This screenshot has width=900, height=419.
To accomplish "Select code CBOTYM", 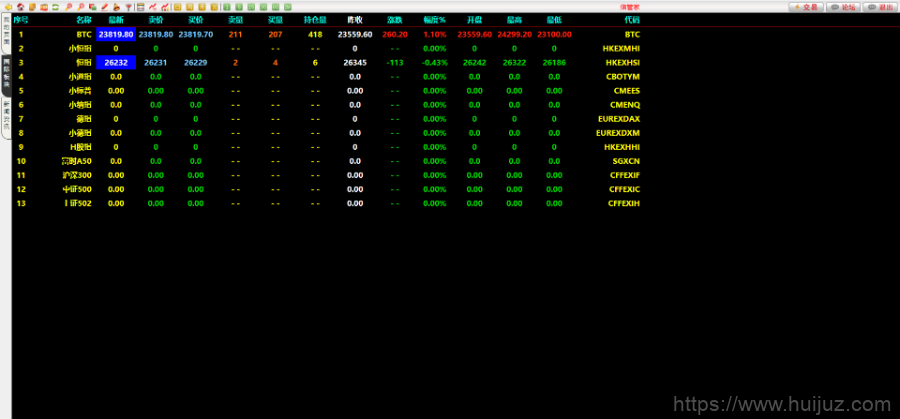I will click(623, 76).
